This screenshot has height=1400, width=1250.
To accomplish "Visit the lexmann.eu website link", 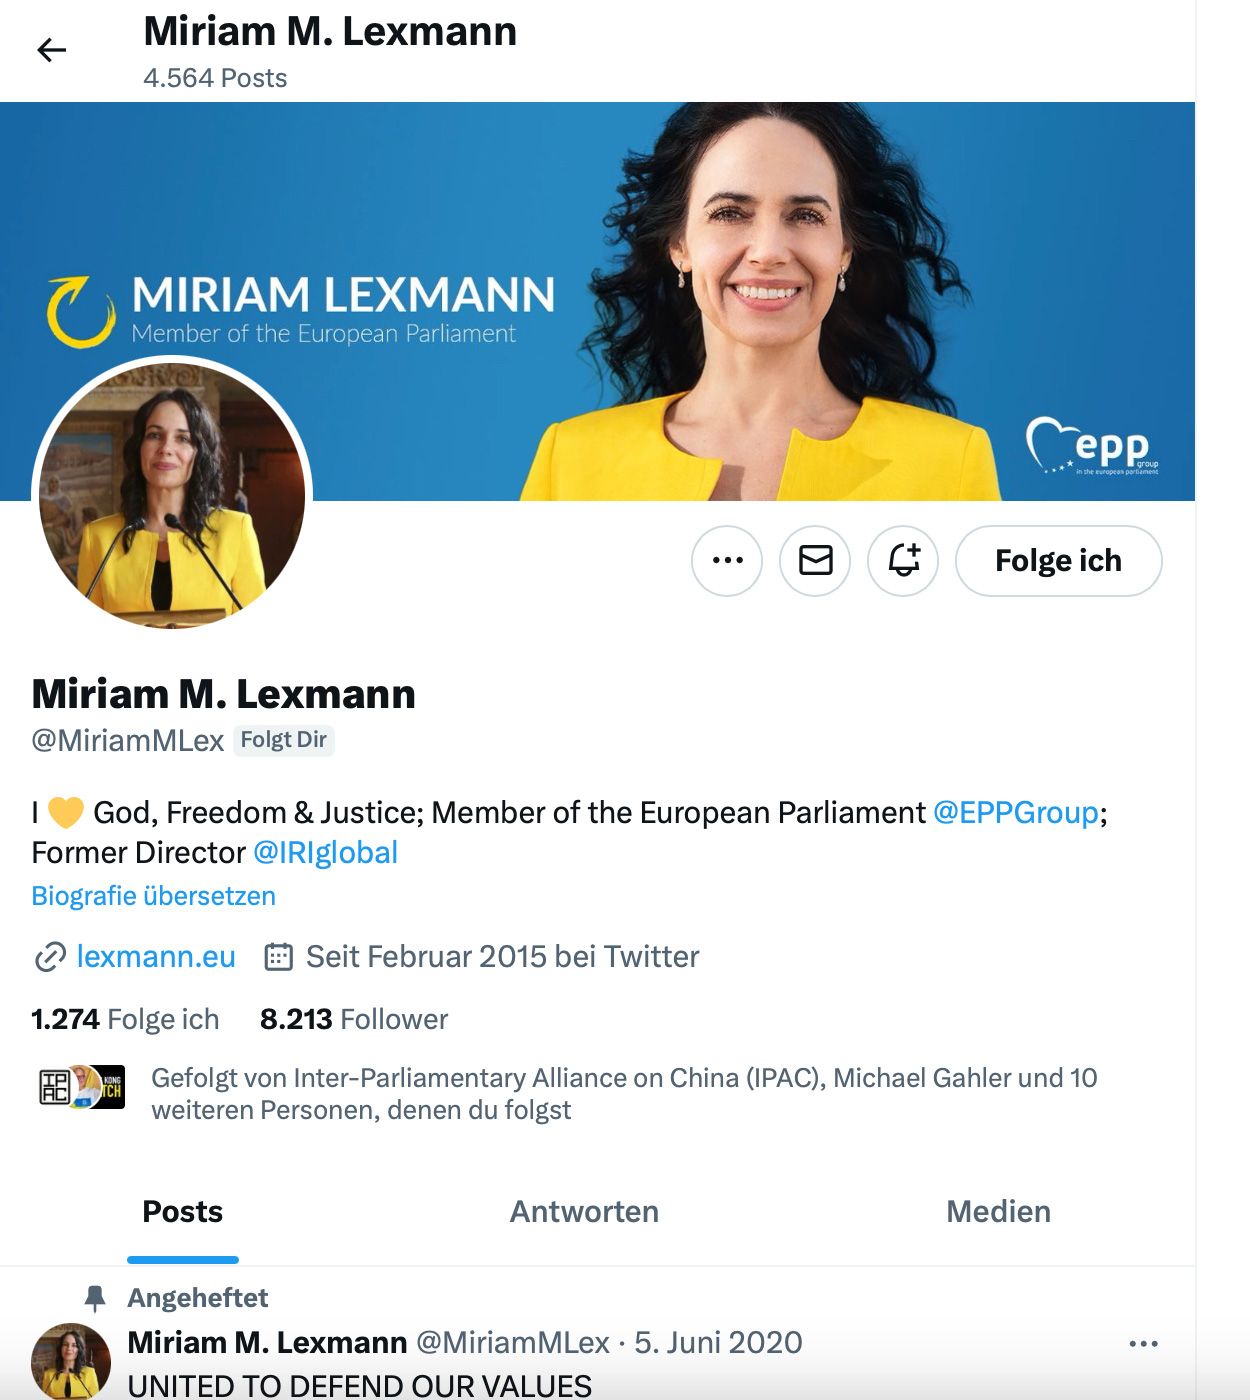I will pos(156,957).
